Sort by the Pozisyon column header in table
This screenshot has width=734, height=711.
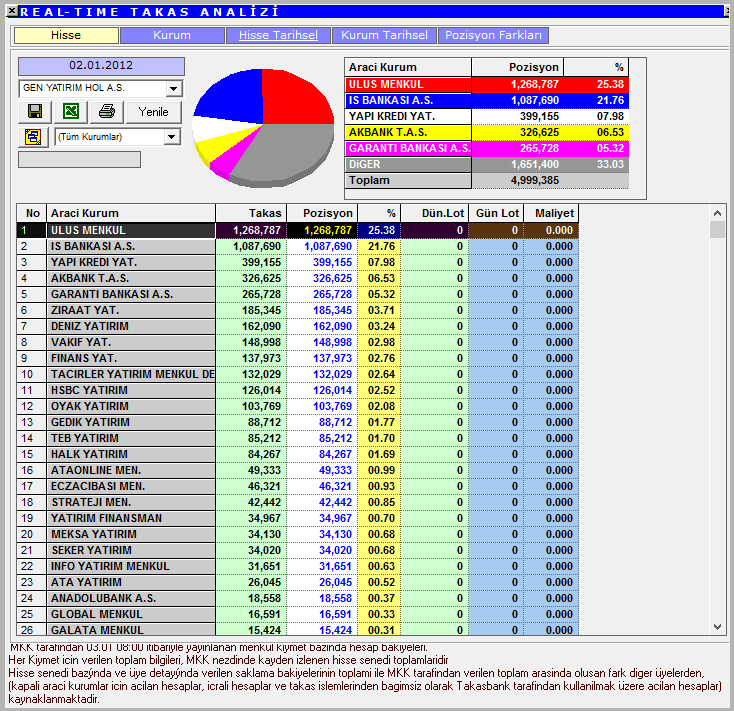pyautogui.click(x=323, y=213)
